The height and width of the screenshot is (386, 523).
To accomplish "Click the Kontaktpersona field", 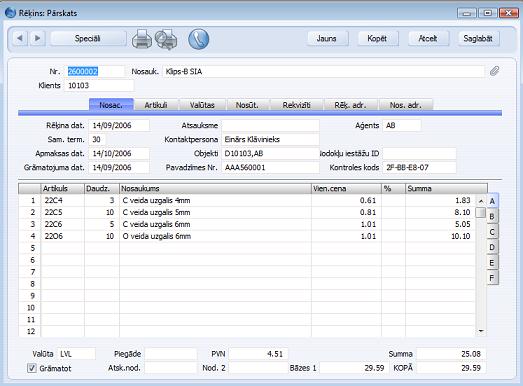I will pyautogui.click(x=271, y=139).
